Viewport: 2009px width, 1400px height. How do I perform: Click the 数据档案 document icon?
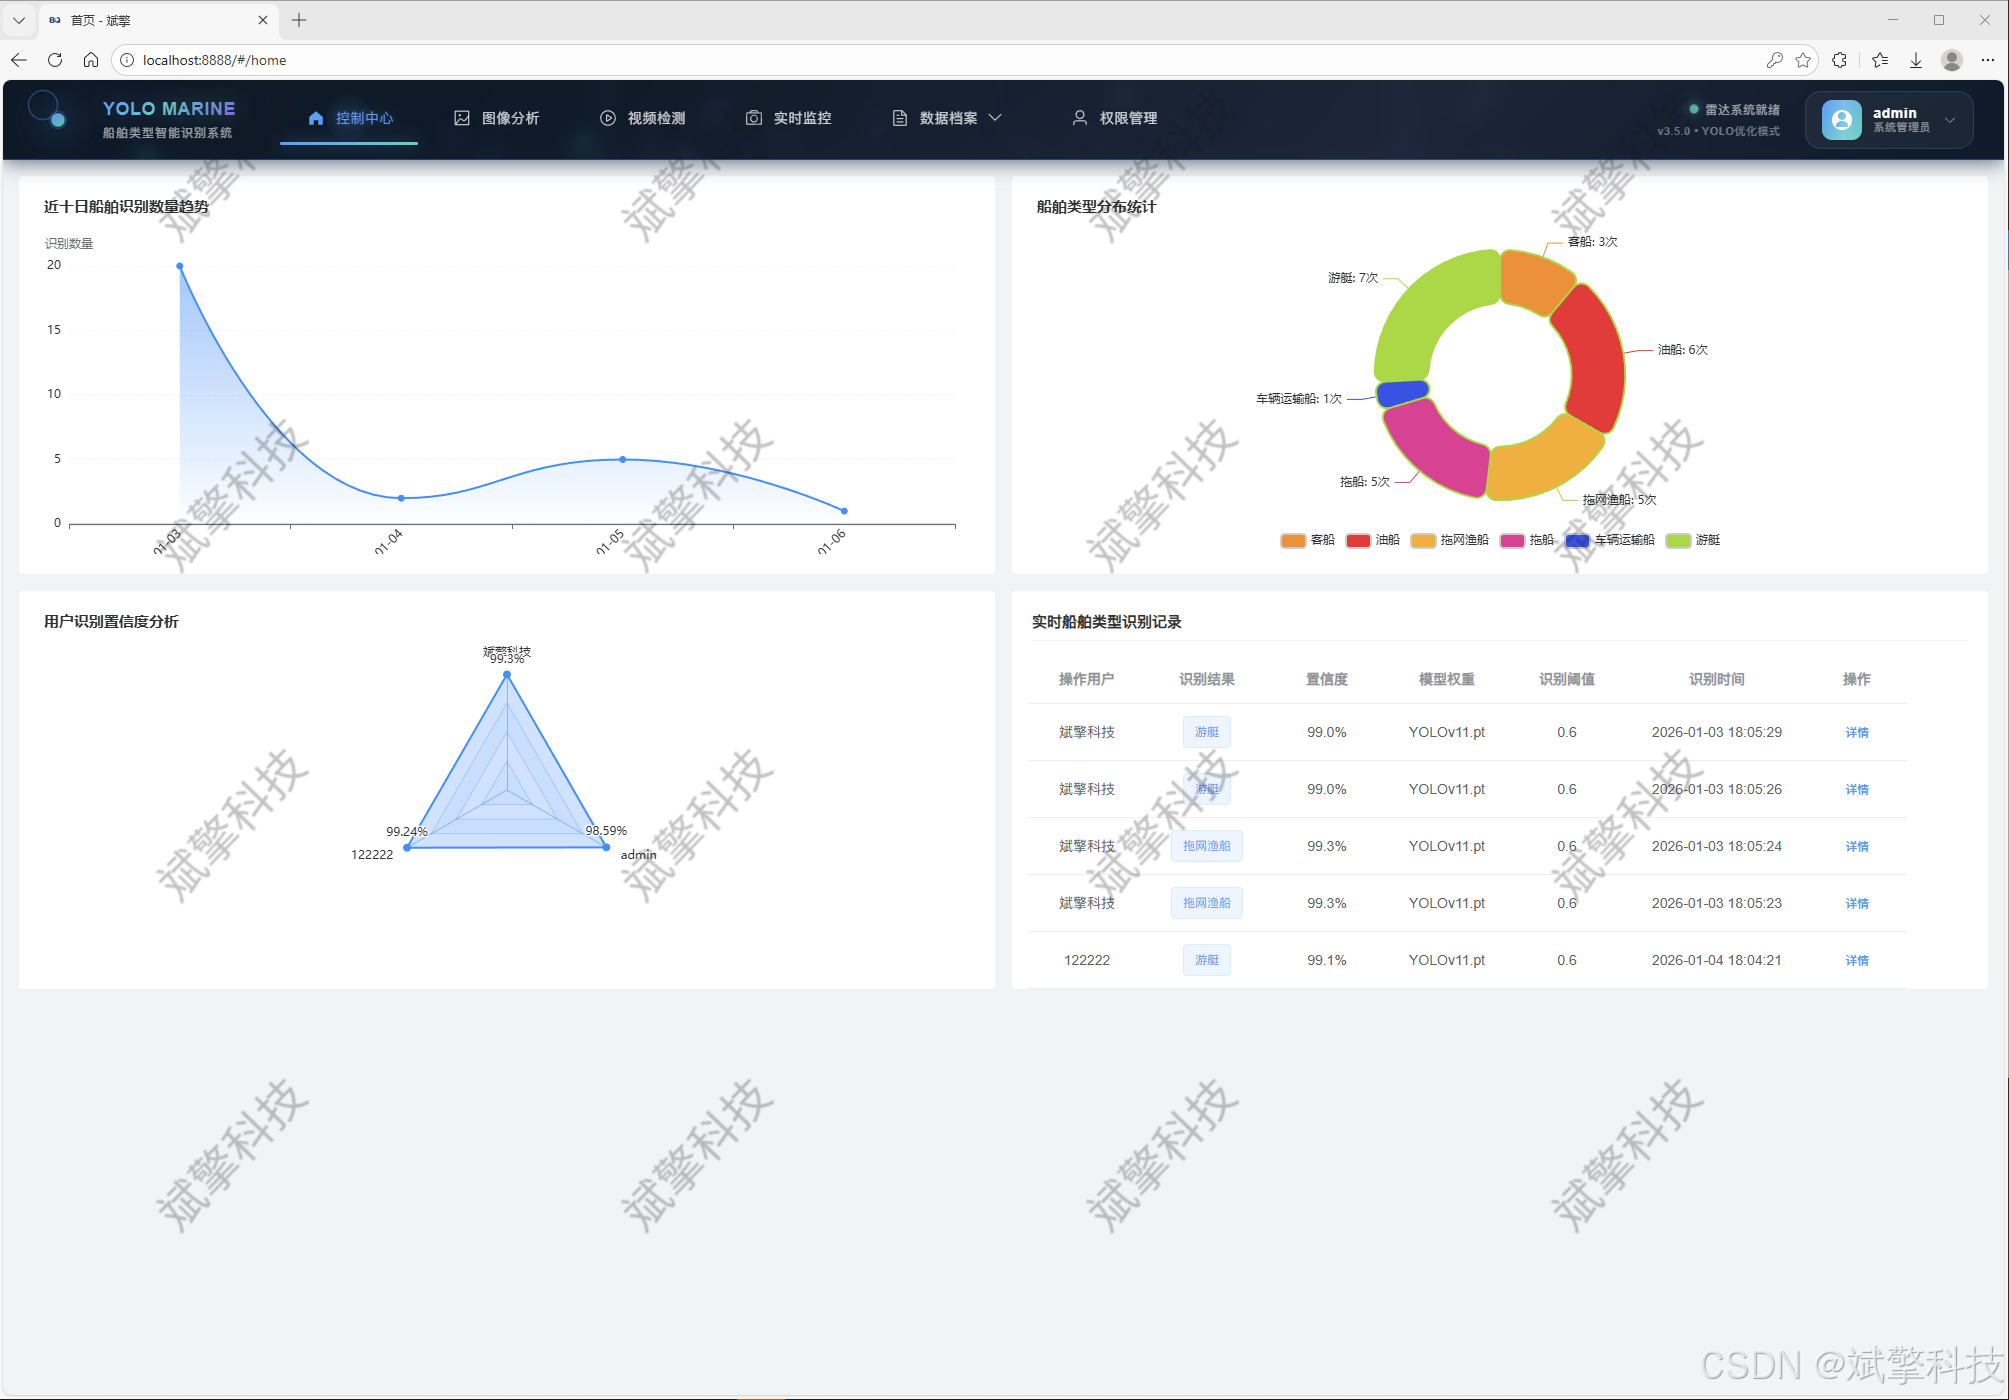click(900, 118)
